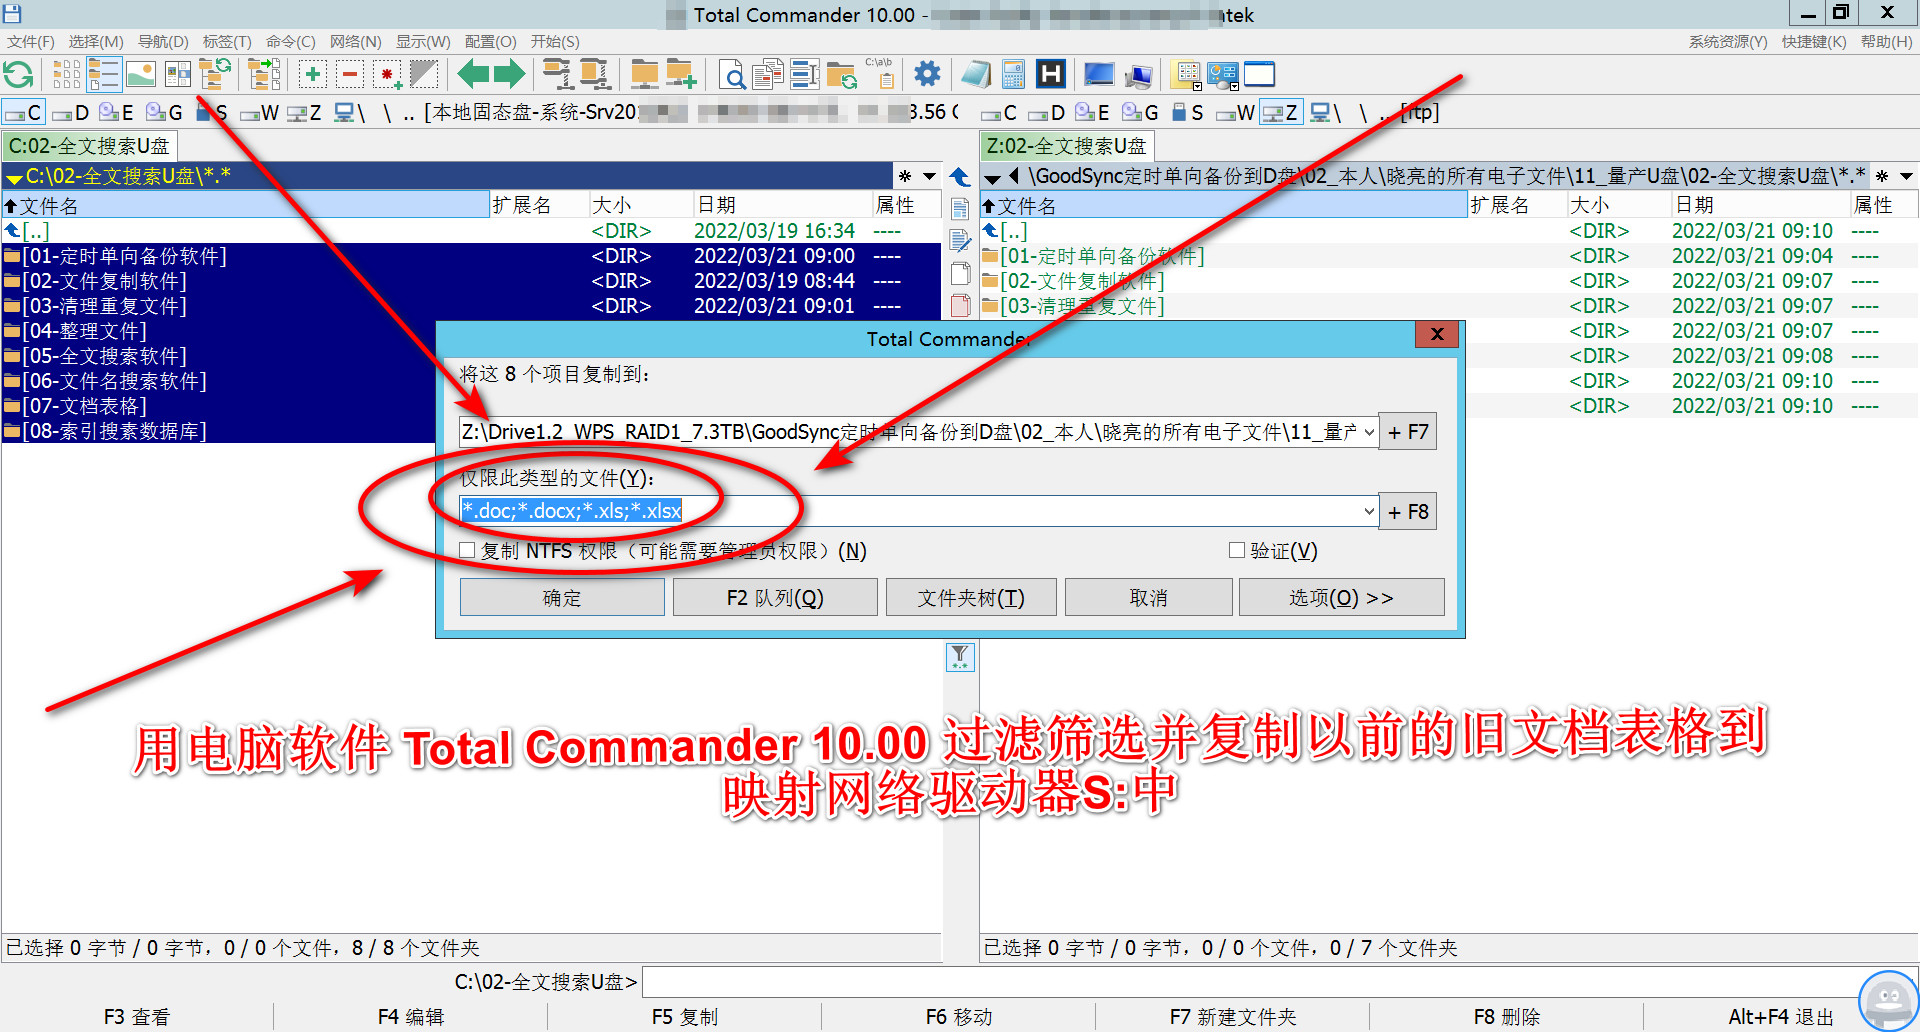
Task: Launch the Notepad icon in toolbar
Action: (x=977, y=74)
